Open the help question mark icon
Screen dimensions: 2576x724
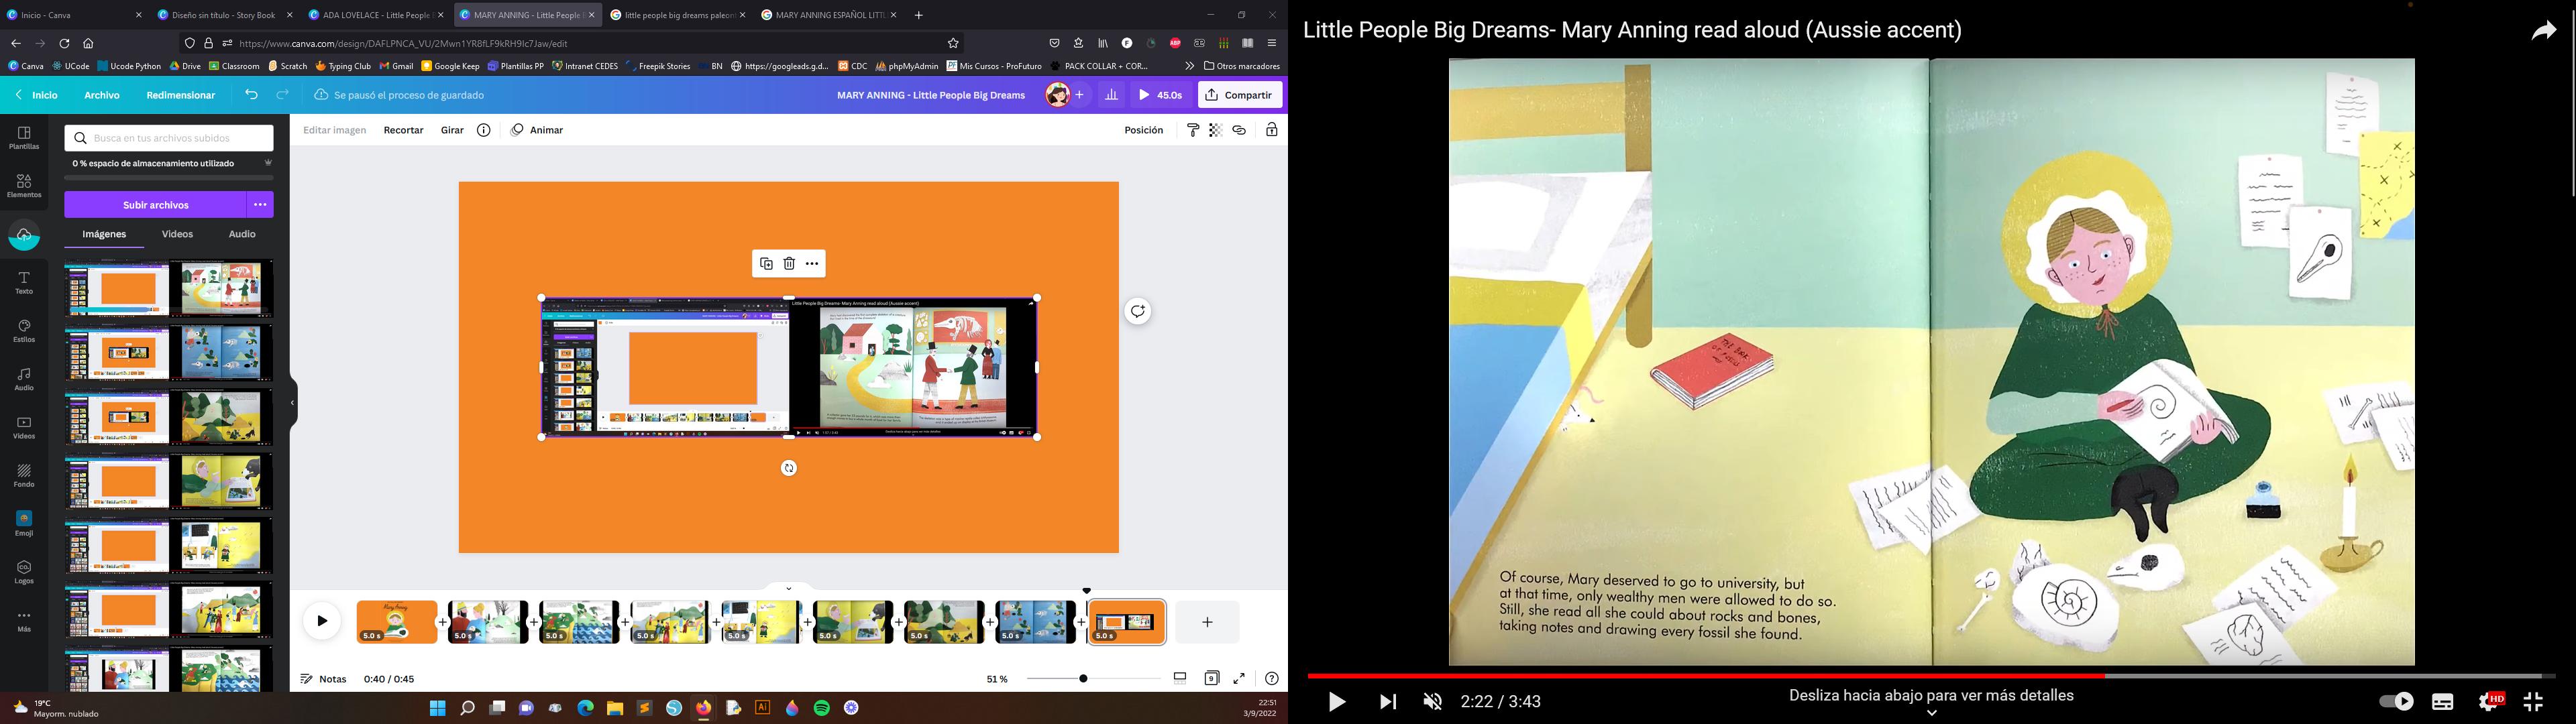[x=1271, y=679]
